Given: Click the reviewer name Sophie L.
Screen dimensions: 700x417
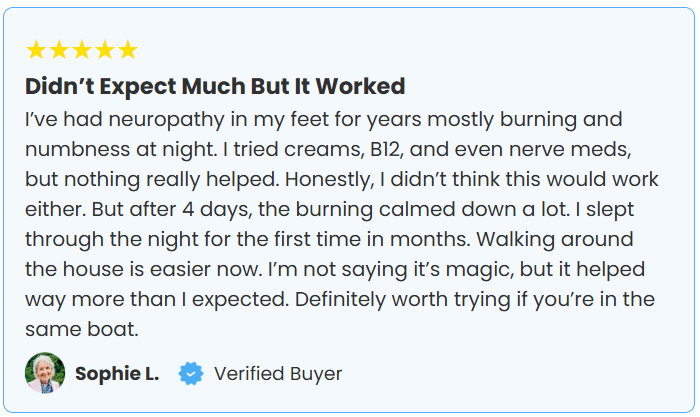Looking at the screenshot, I should pyautogui.click(x=117, y=374).
